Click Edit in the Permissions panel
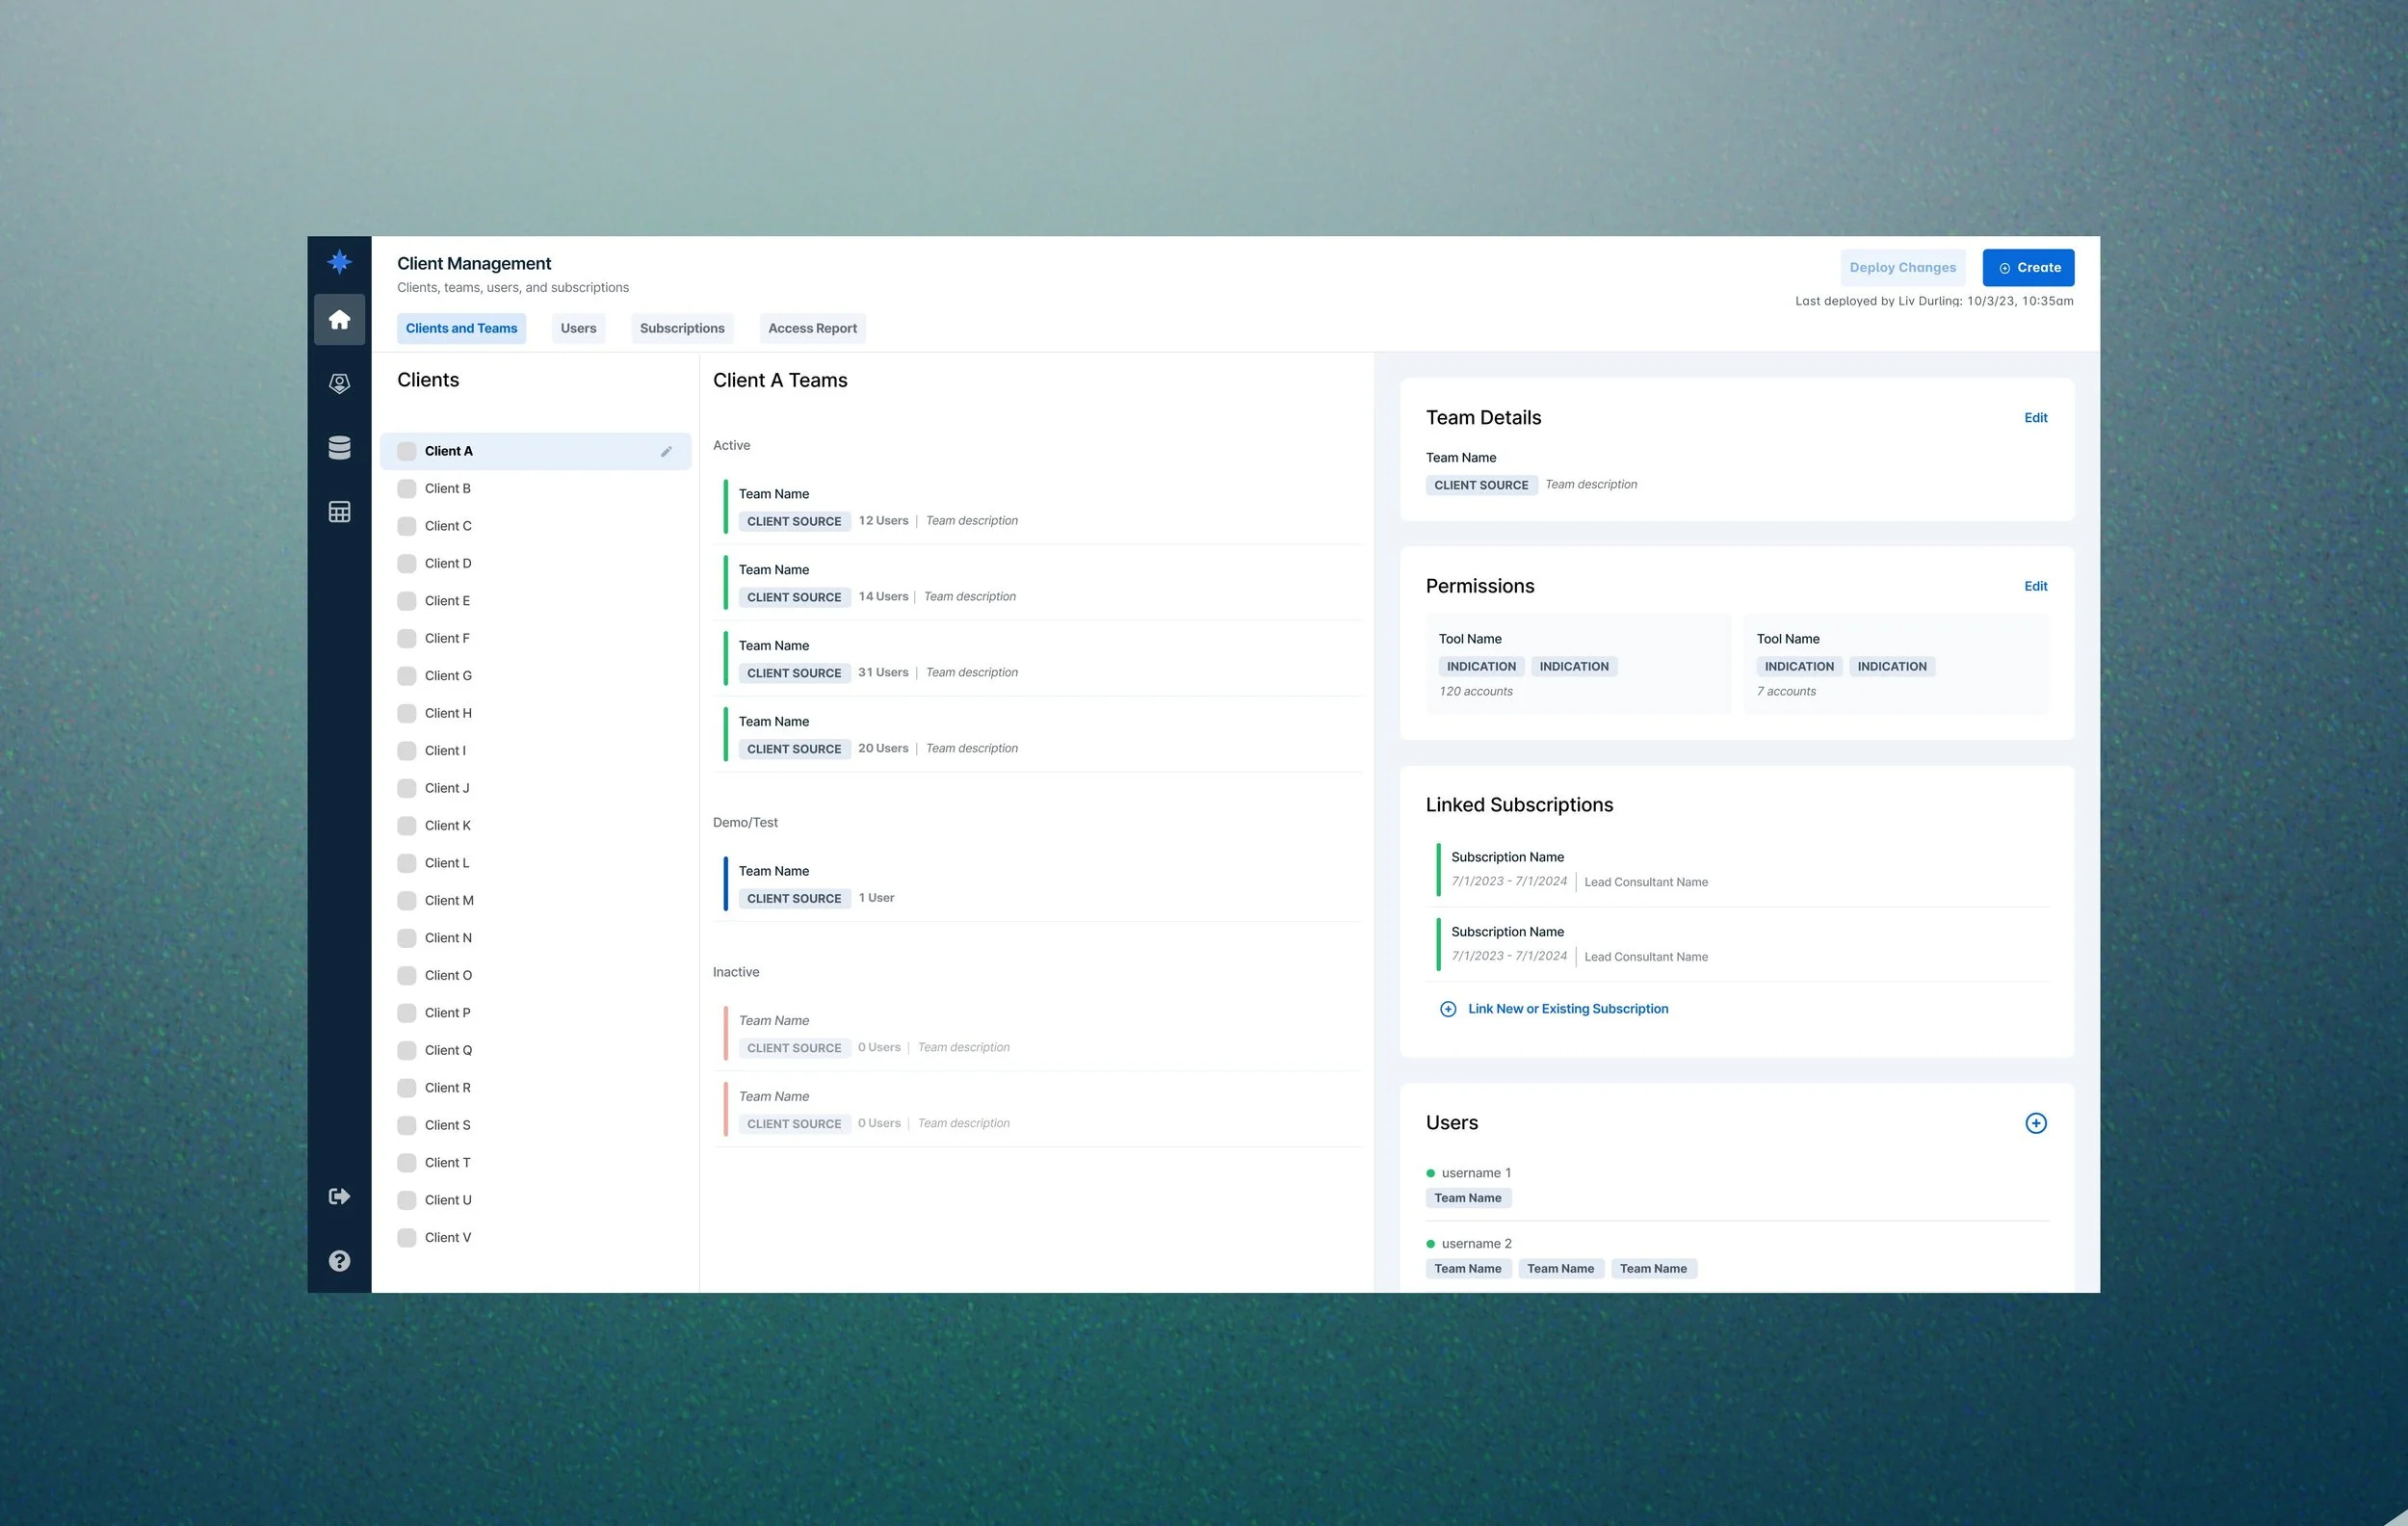The width and height of the screenshot is (2408, 1526). (x=2035, y=586)
